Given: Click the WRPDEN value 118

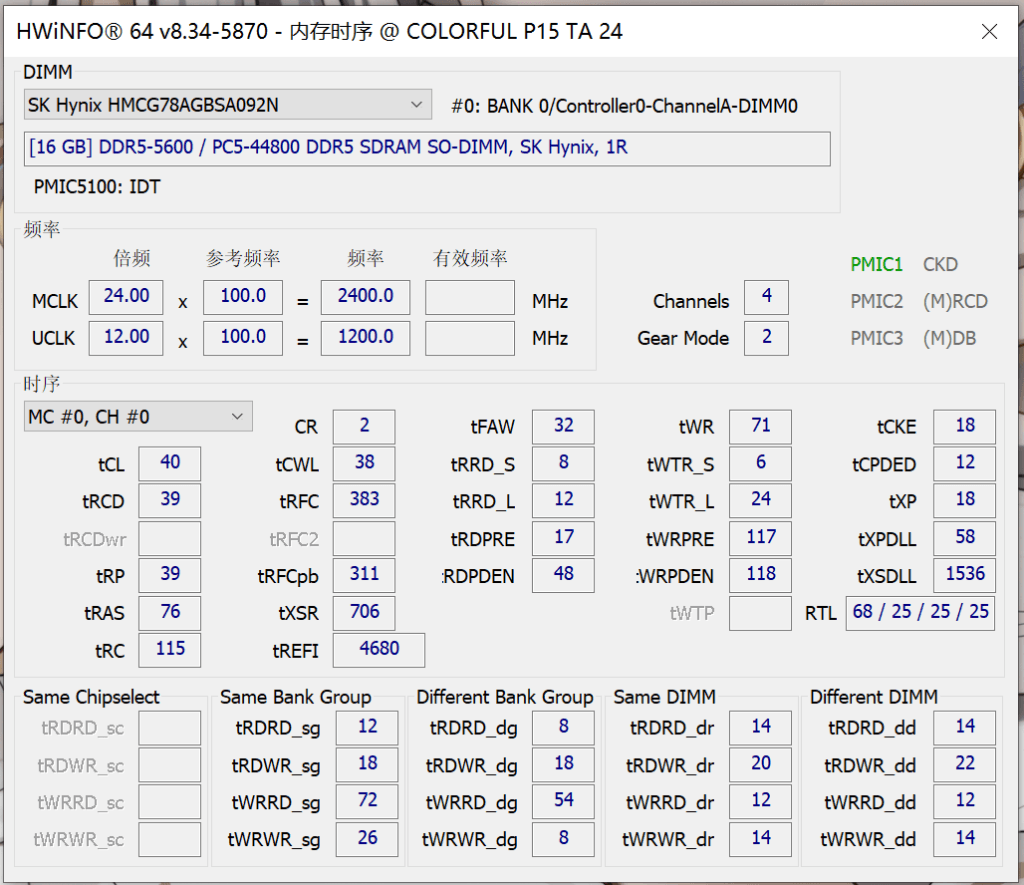Looking at the screenshot, I should tap(761, 575).
